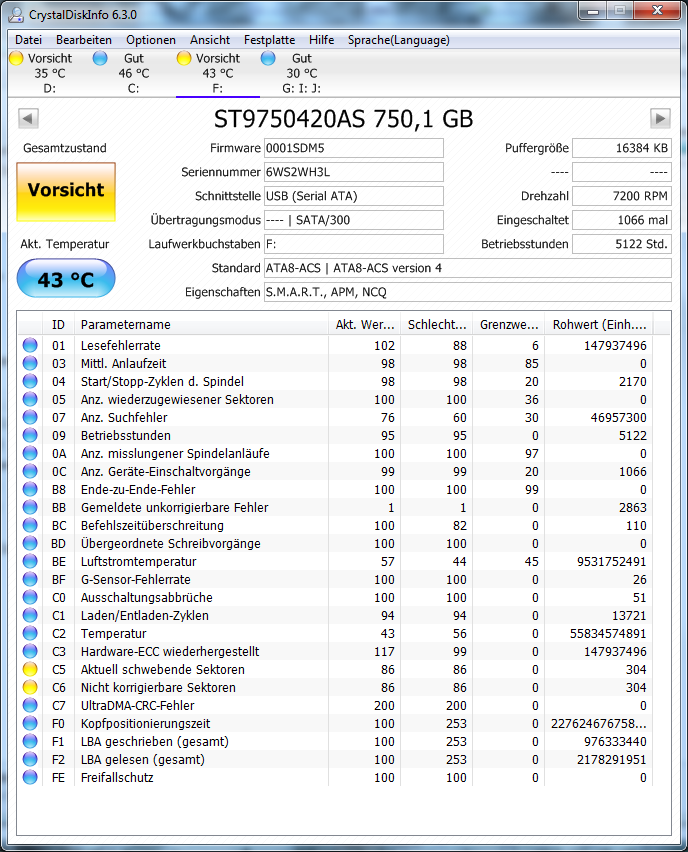Click the Eigenschaften field S.M.A.R.T., APM, NCQ

click(x=468, y=292)
